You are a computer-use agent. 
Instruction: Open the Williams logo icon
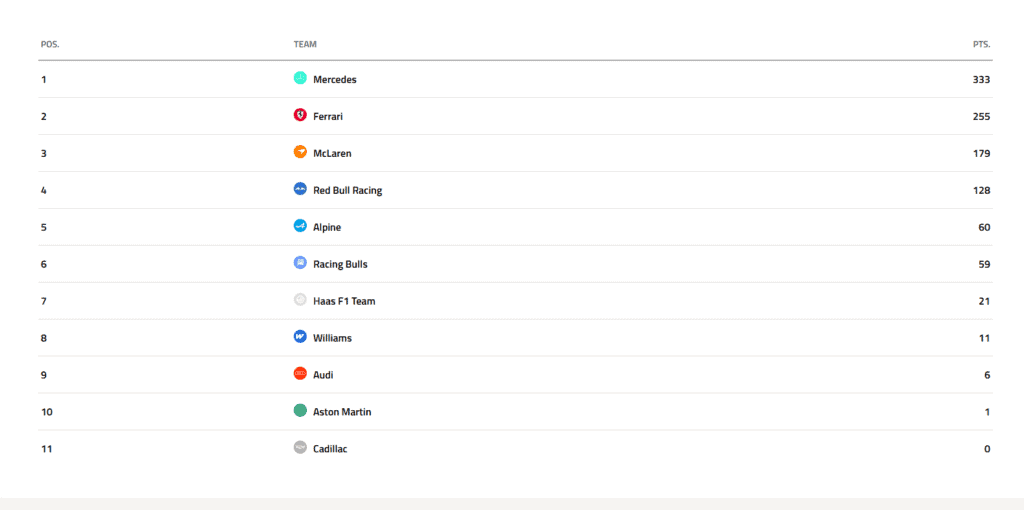(300, 337)
